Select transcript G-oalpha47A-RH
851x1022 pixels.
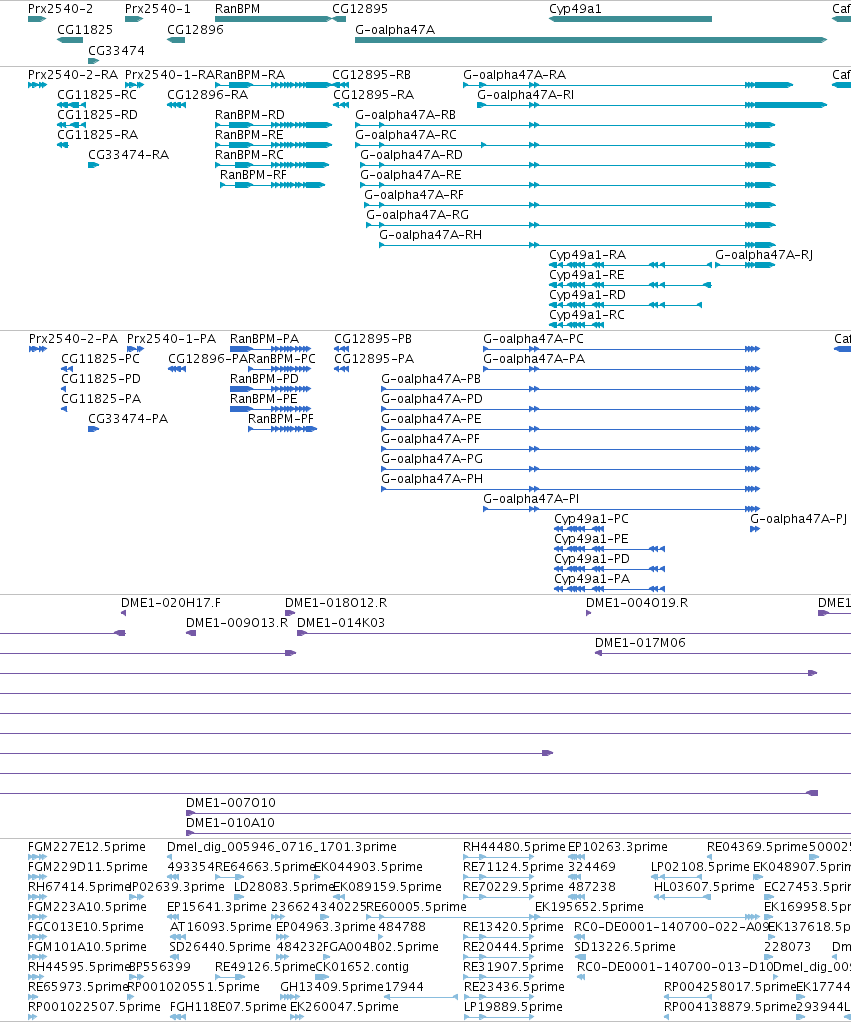tap(430, 235)
